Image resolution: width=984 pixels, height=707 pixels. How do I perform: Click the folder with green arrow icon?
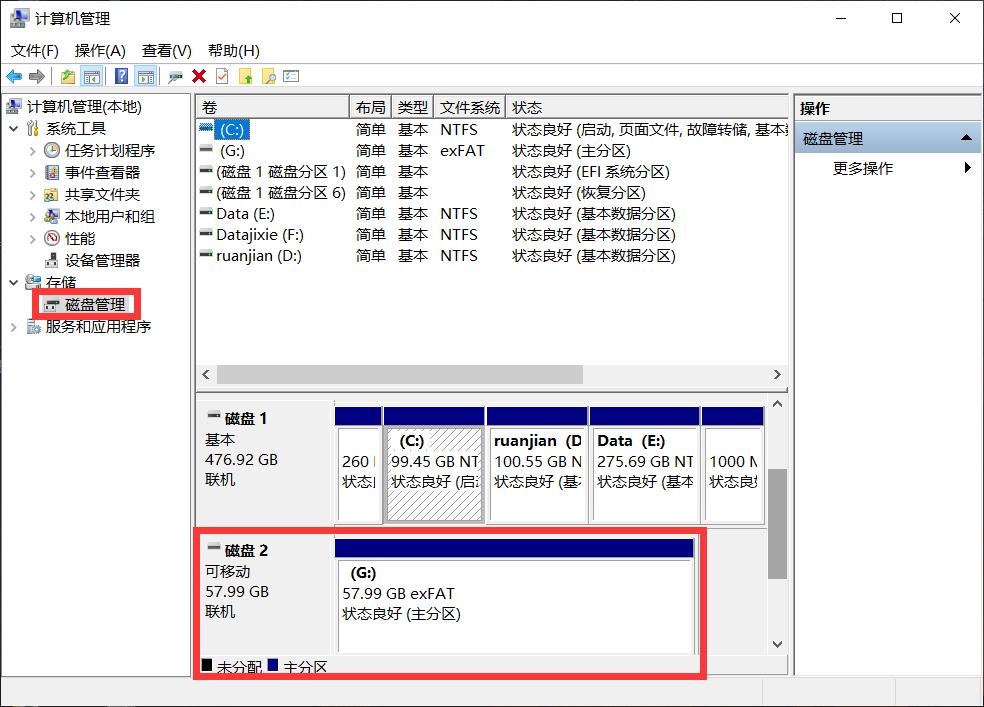245,77
